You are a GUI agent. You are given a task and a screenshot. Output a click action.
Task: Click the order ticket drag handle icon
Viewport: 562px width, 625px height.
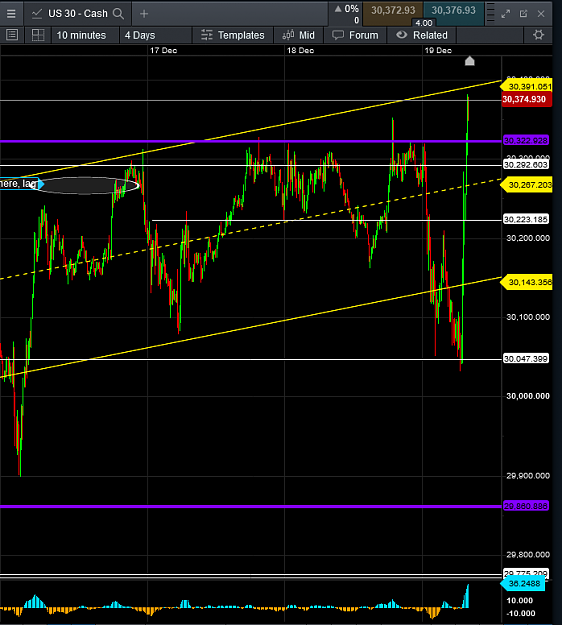(491, 13)
